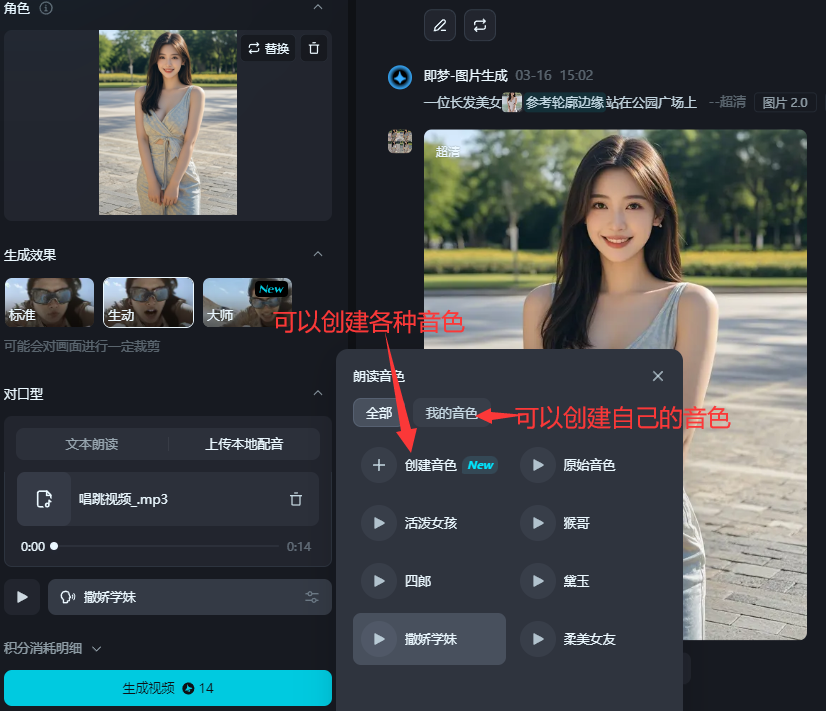Play the 原始音色 preview
826x711 pixels.
(x=537, y=465)
